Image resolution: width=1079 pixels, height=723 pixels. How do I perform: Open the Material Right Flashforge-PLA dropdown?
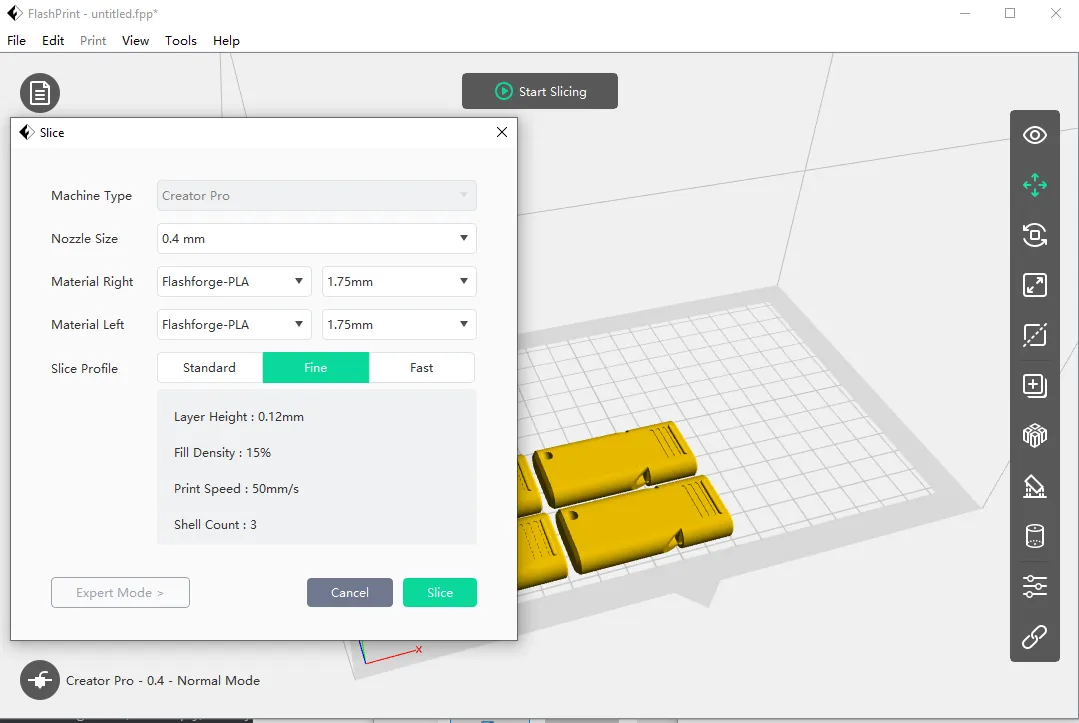(234, 281)
